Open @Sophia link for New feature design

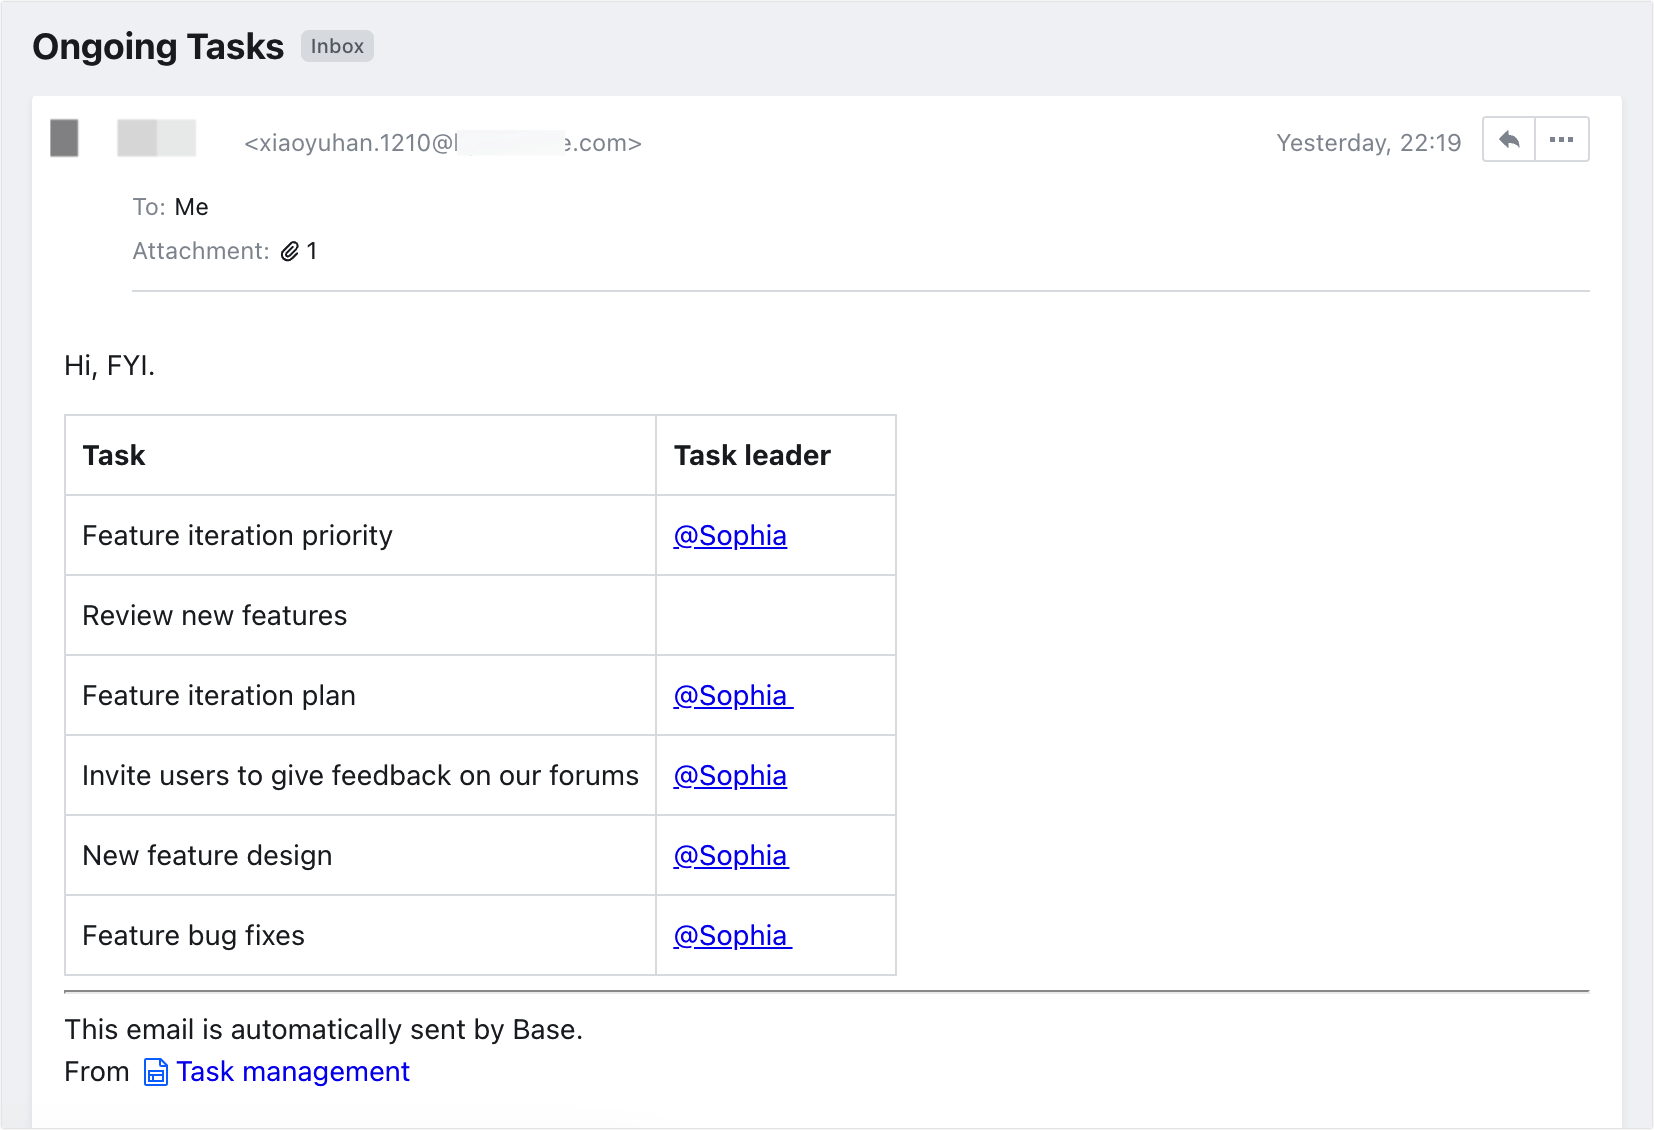pyautogui.click(x=731, y=856)
